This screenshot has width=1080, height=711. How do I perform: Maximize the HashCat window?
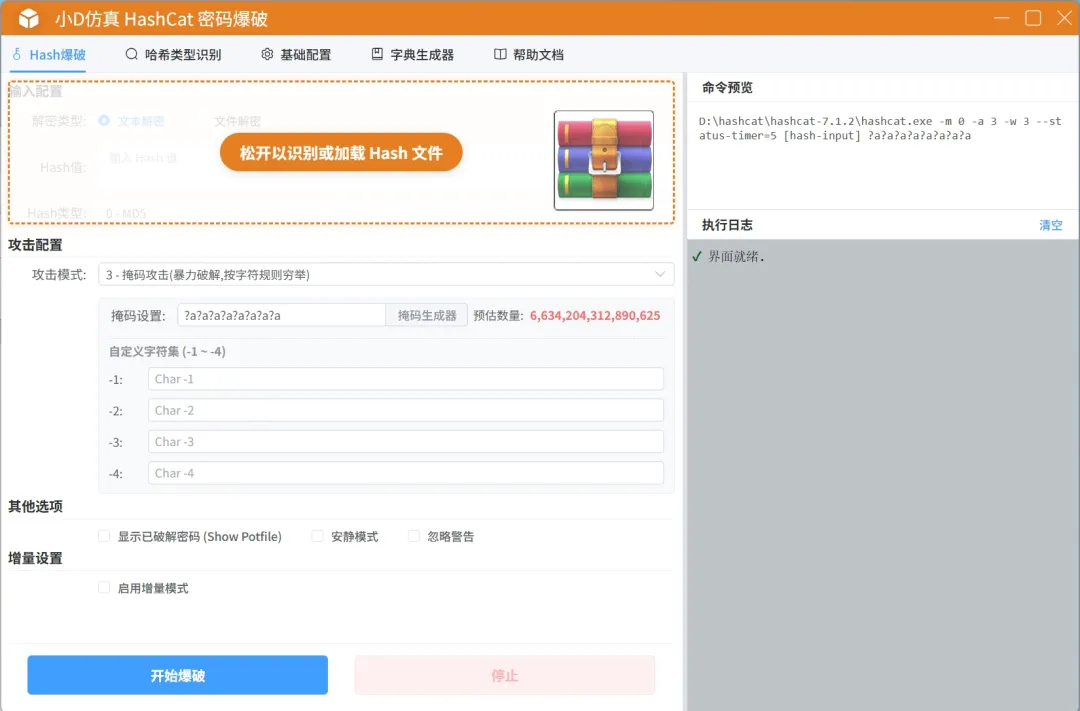click(1033, 18)
